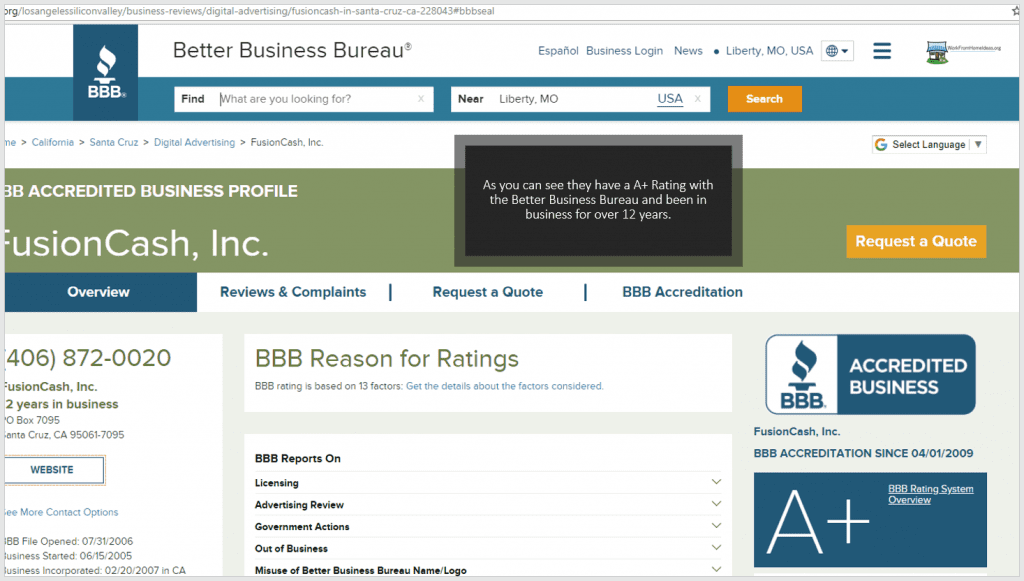Open the Select Language dropdown
The width and height of the screenshot is (1024, 581).
929,144
